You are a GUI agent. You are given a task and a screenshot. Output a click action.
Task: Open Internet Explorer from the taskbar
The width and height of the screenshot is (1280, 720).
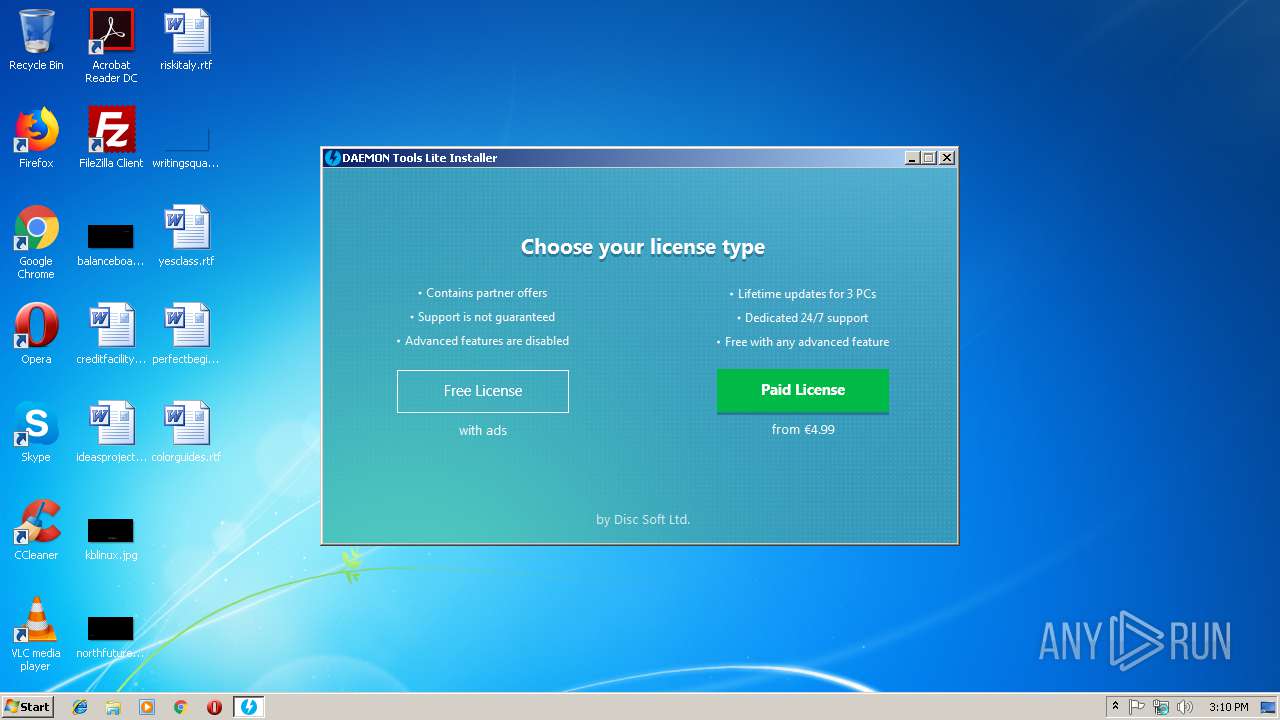pyautogui.click(x=80, y=707)
